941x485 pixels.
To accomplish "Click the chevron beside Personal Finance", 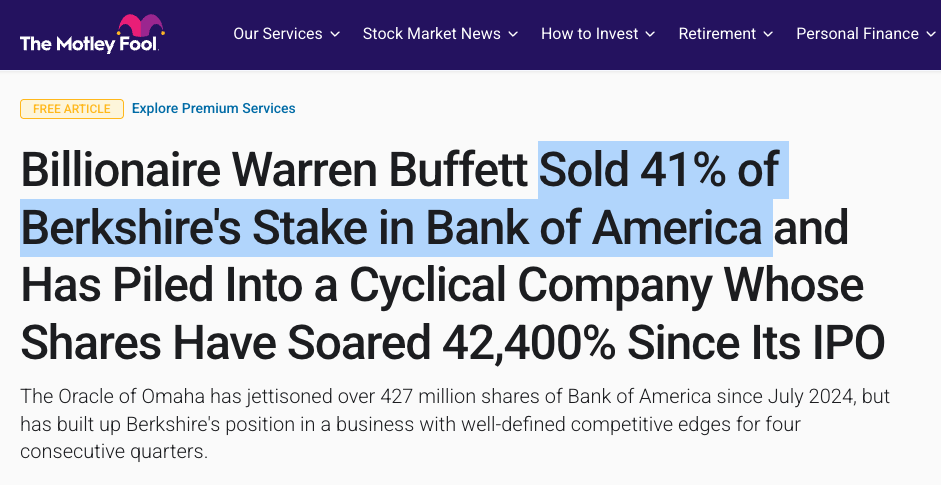I will pyautogui.click(x=931, y=34).
